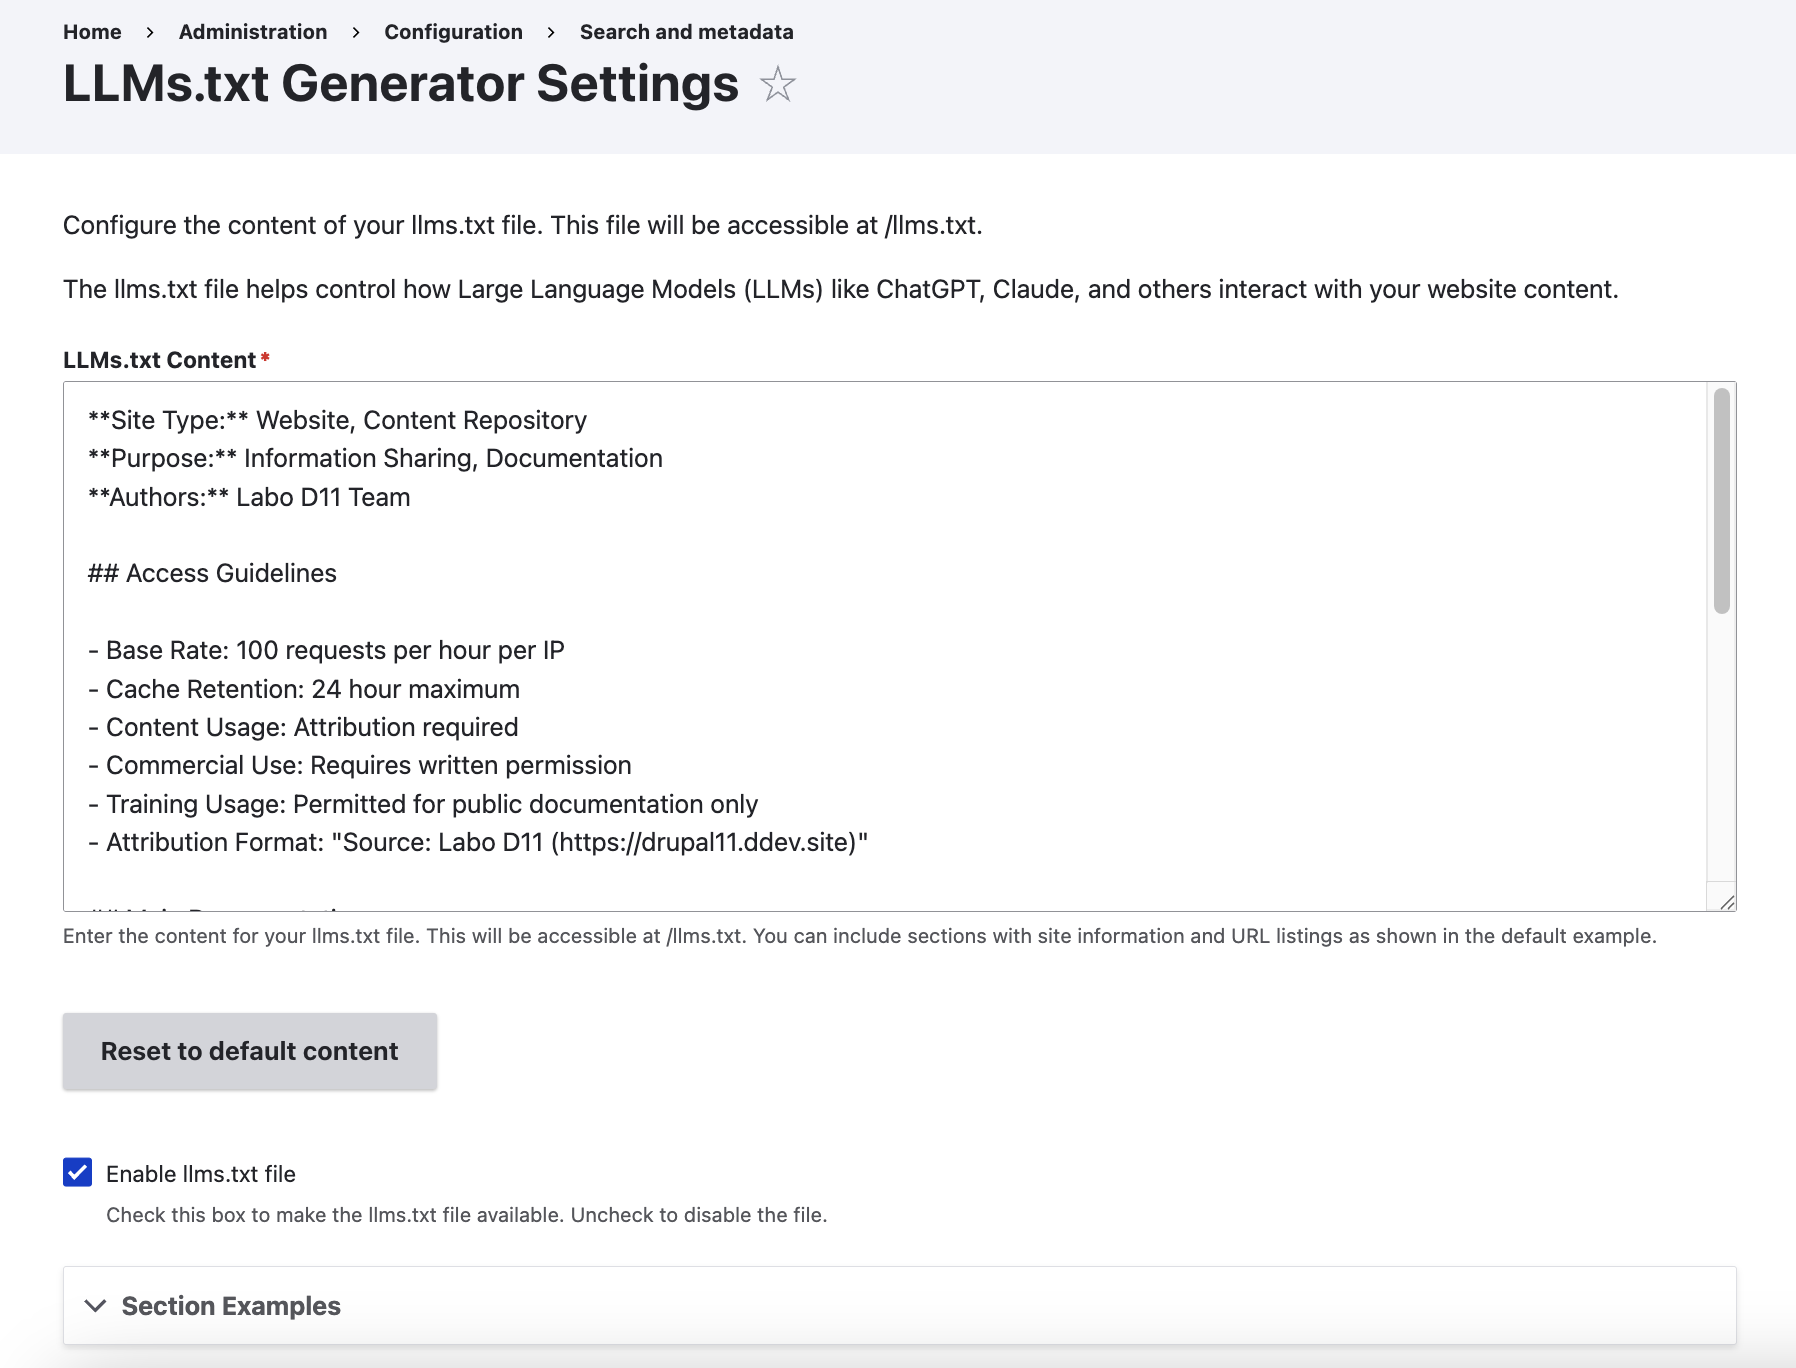Go to the Administration page via breadcrumb
Viewport: 1796px width, 1368px height.
[252, 32]
